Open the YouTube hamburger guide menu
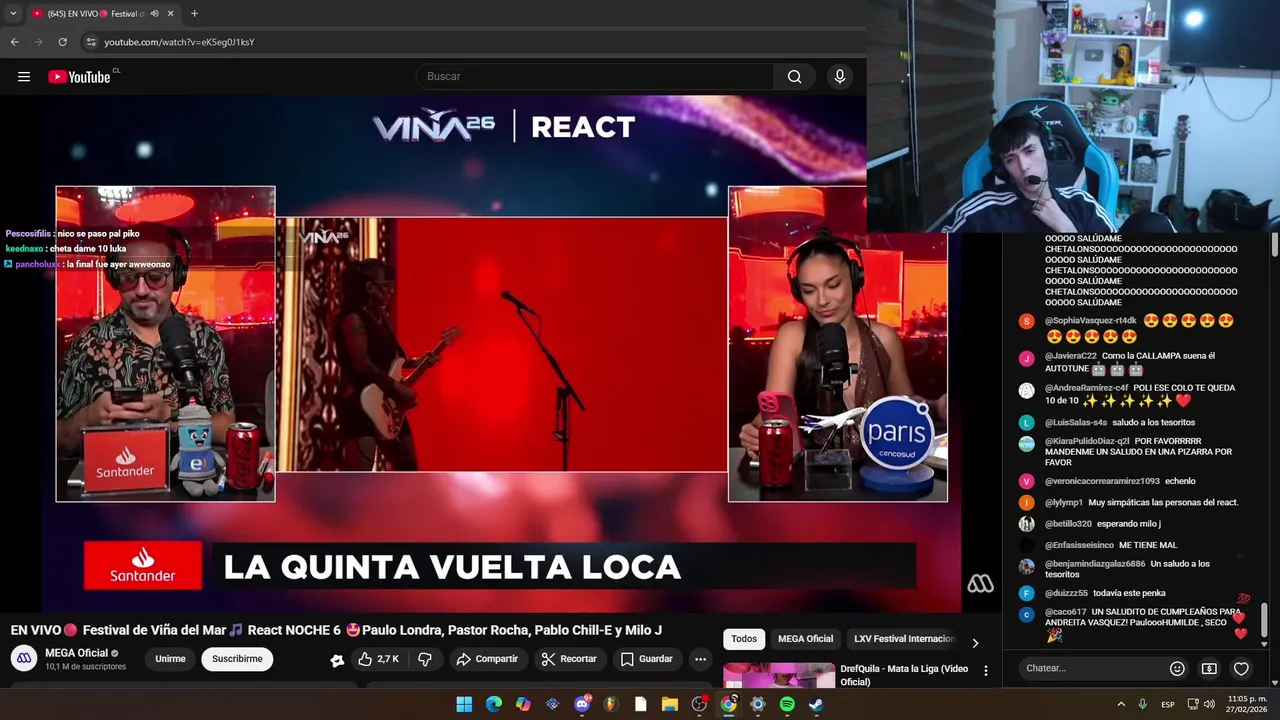The width and height of the screenshot is (1280, 720). pos(24,76)
